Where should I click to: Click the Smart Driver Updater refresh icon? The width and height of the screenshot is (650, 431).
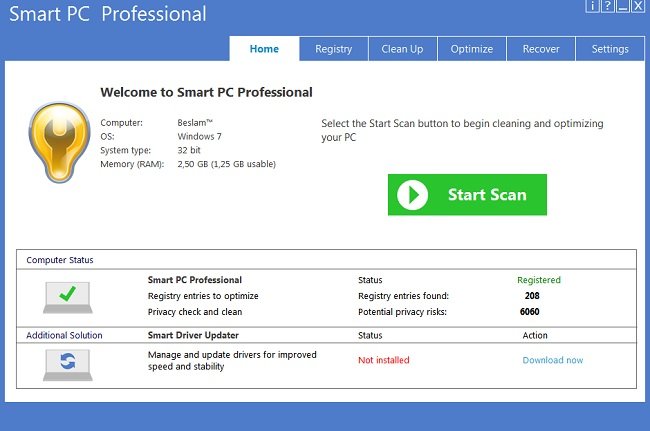pos(68,365)
